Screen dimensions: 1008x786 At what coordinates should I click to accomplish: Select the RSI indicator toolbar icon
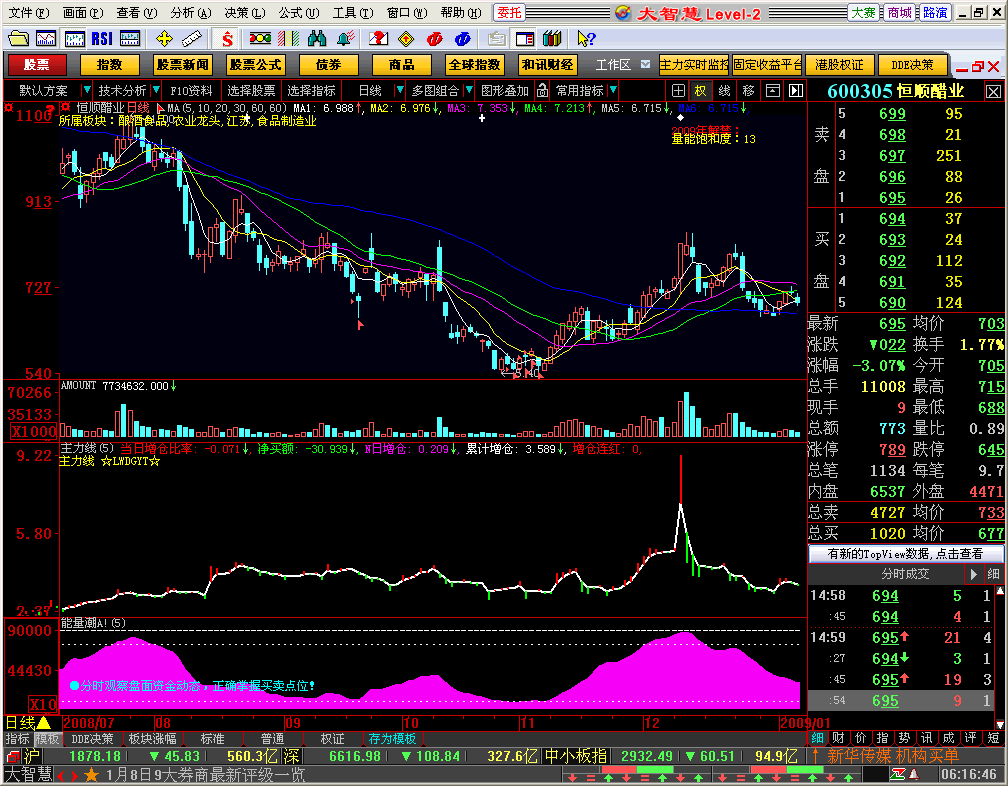pos(102,39)
